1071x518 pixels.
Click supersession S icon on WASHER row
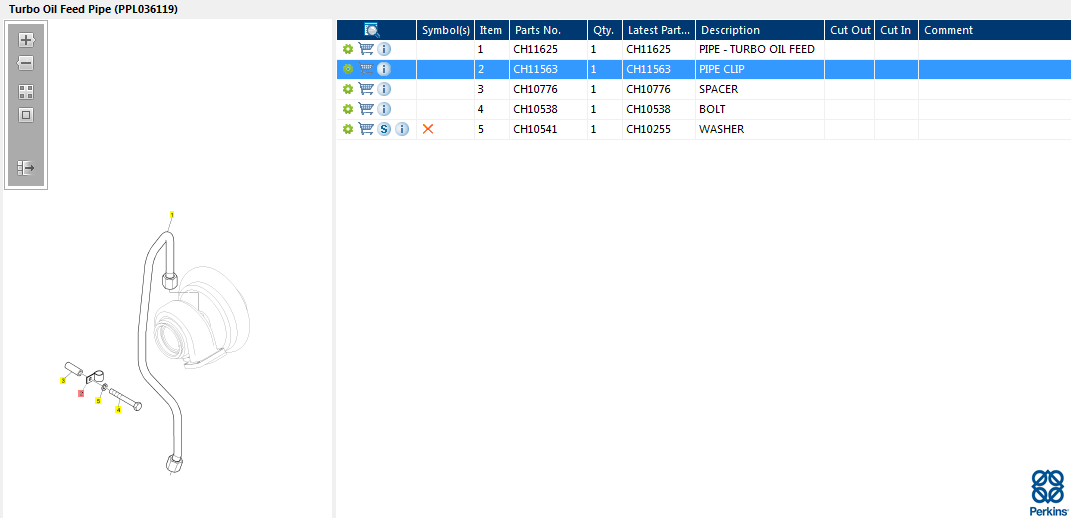tap(384, 128)
